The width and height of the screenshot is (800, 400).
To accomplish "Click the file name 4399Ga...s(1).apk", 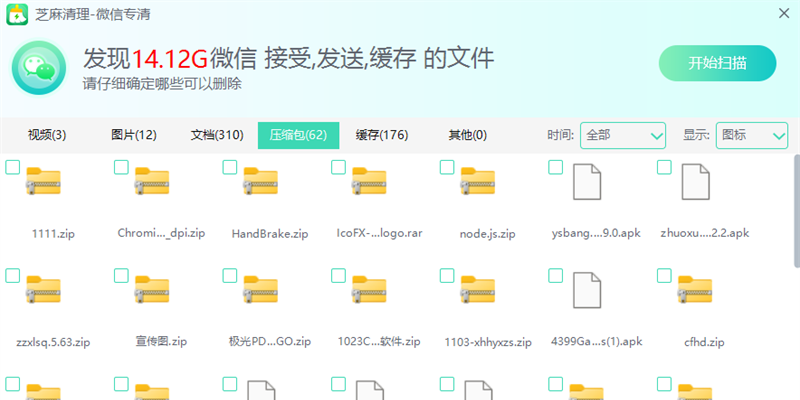I will 596,342.
